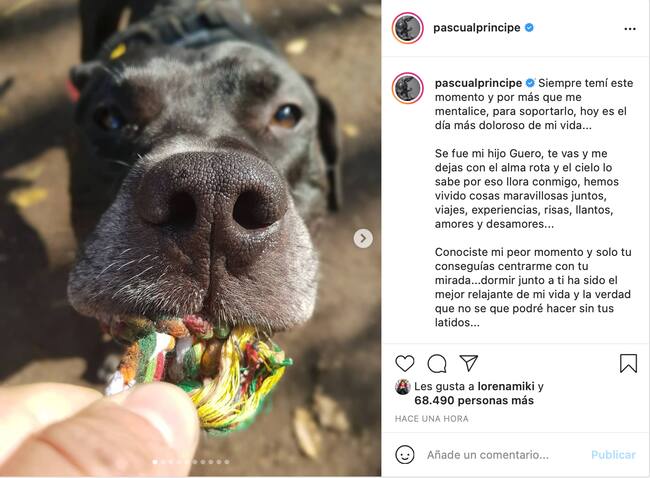Click verified badge in header
650x478 pixels.
(529, 28)
